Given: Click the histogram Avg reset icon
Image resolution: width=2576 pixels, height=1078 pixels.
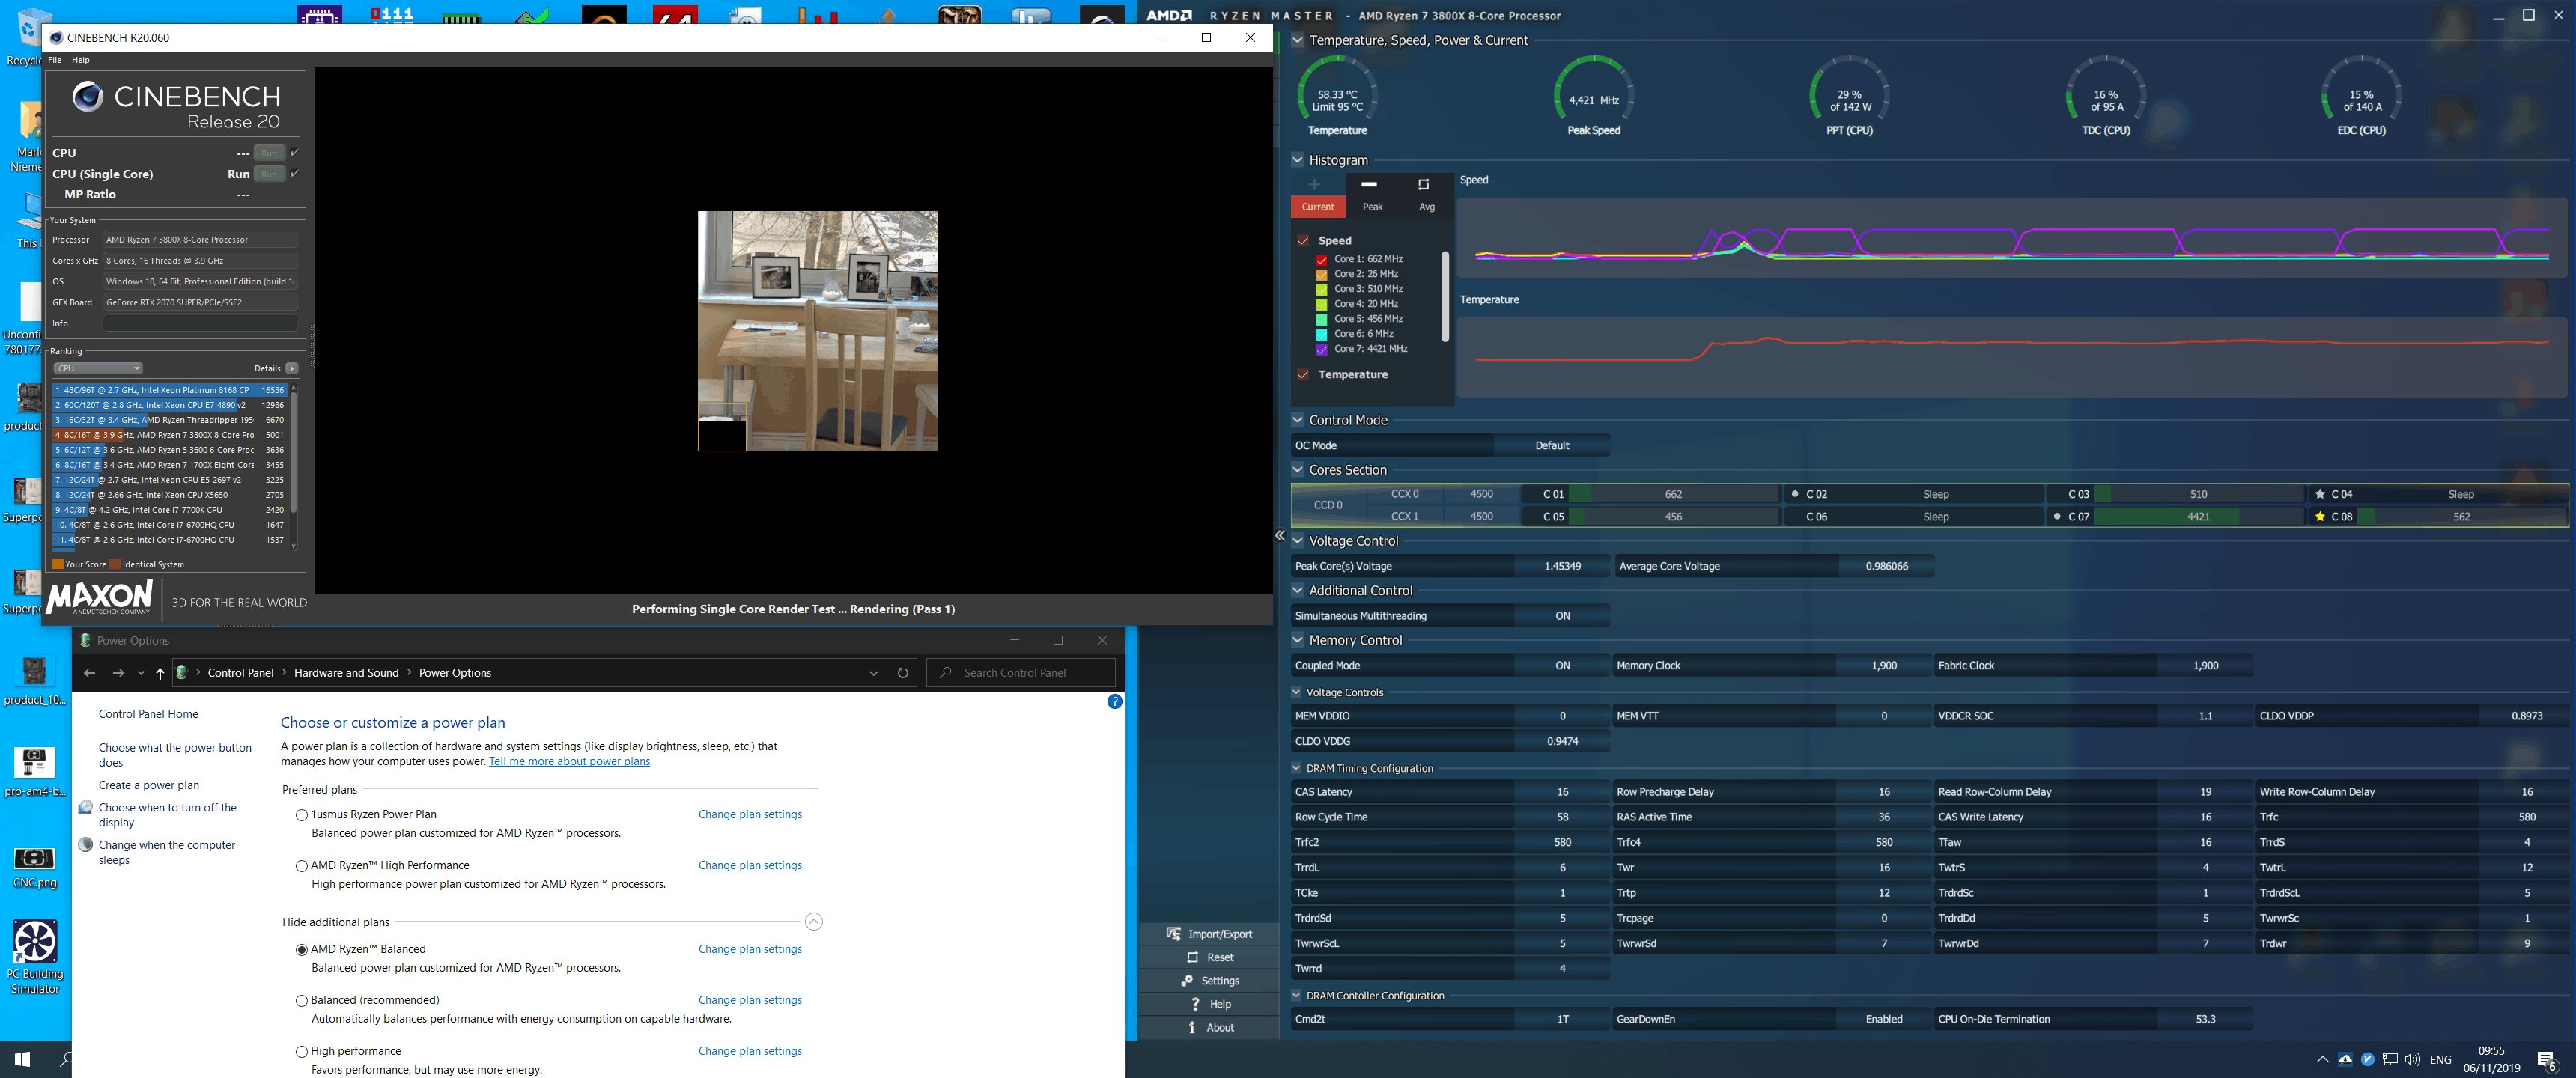Looking at the screenshot, I should 1424,185.
